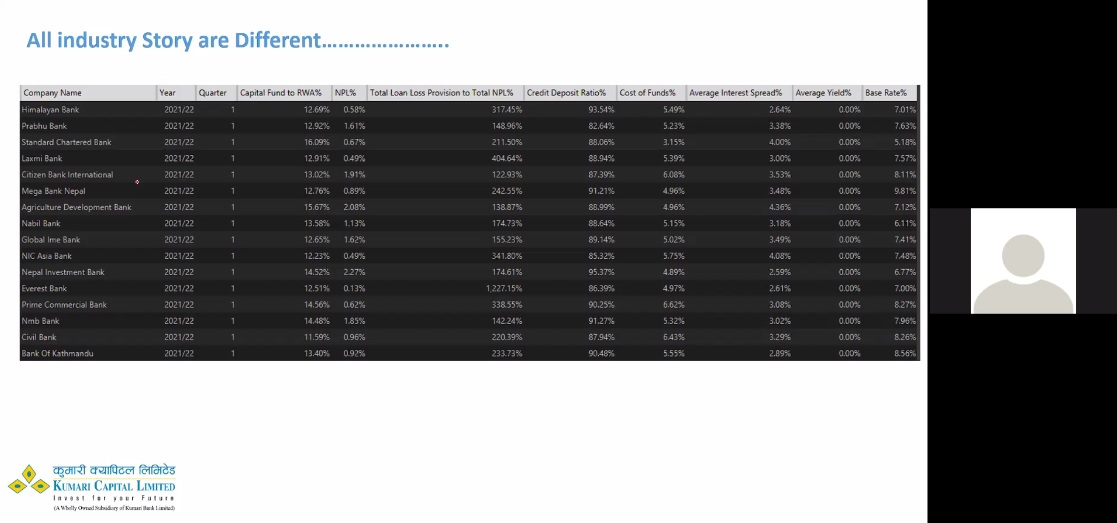Viewport: 1117px width, 523px height.
Task: Click the 4.36% interest spread value
Action: click(x=780, y=207)
